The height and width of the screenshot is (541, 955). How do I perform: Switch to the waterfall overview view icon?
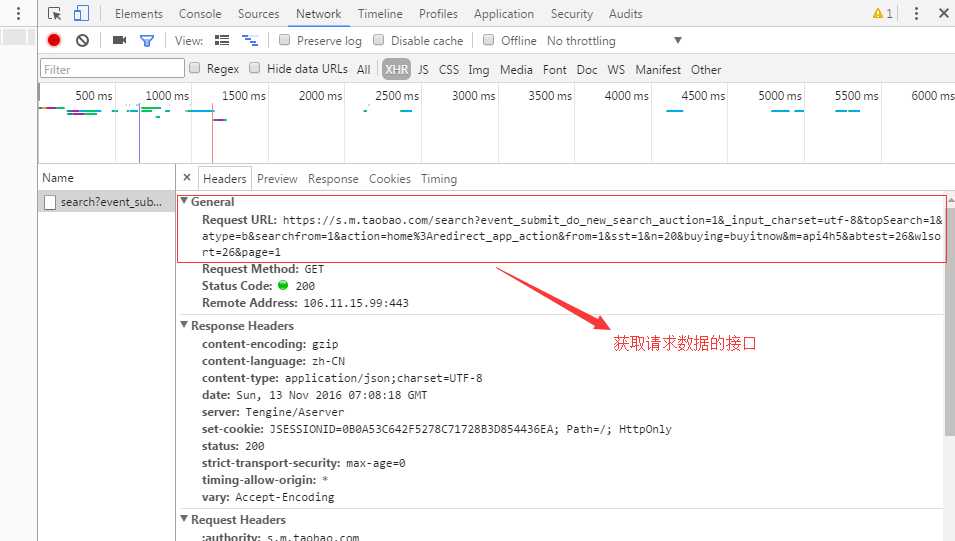point(250,40)
